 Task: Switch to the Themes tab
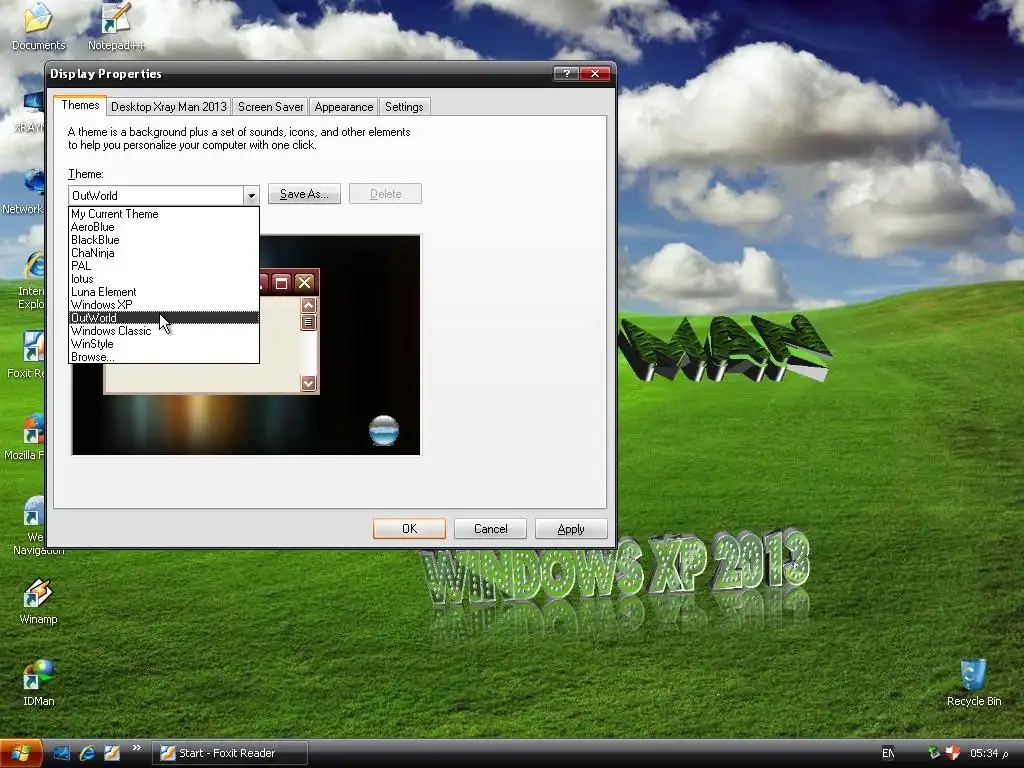point(80,105)
